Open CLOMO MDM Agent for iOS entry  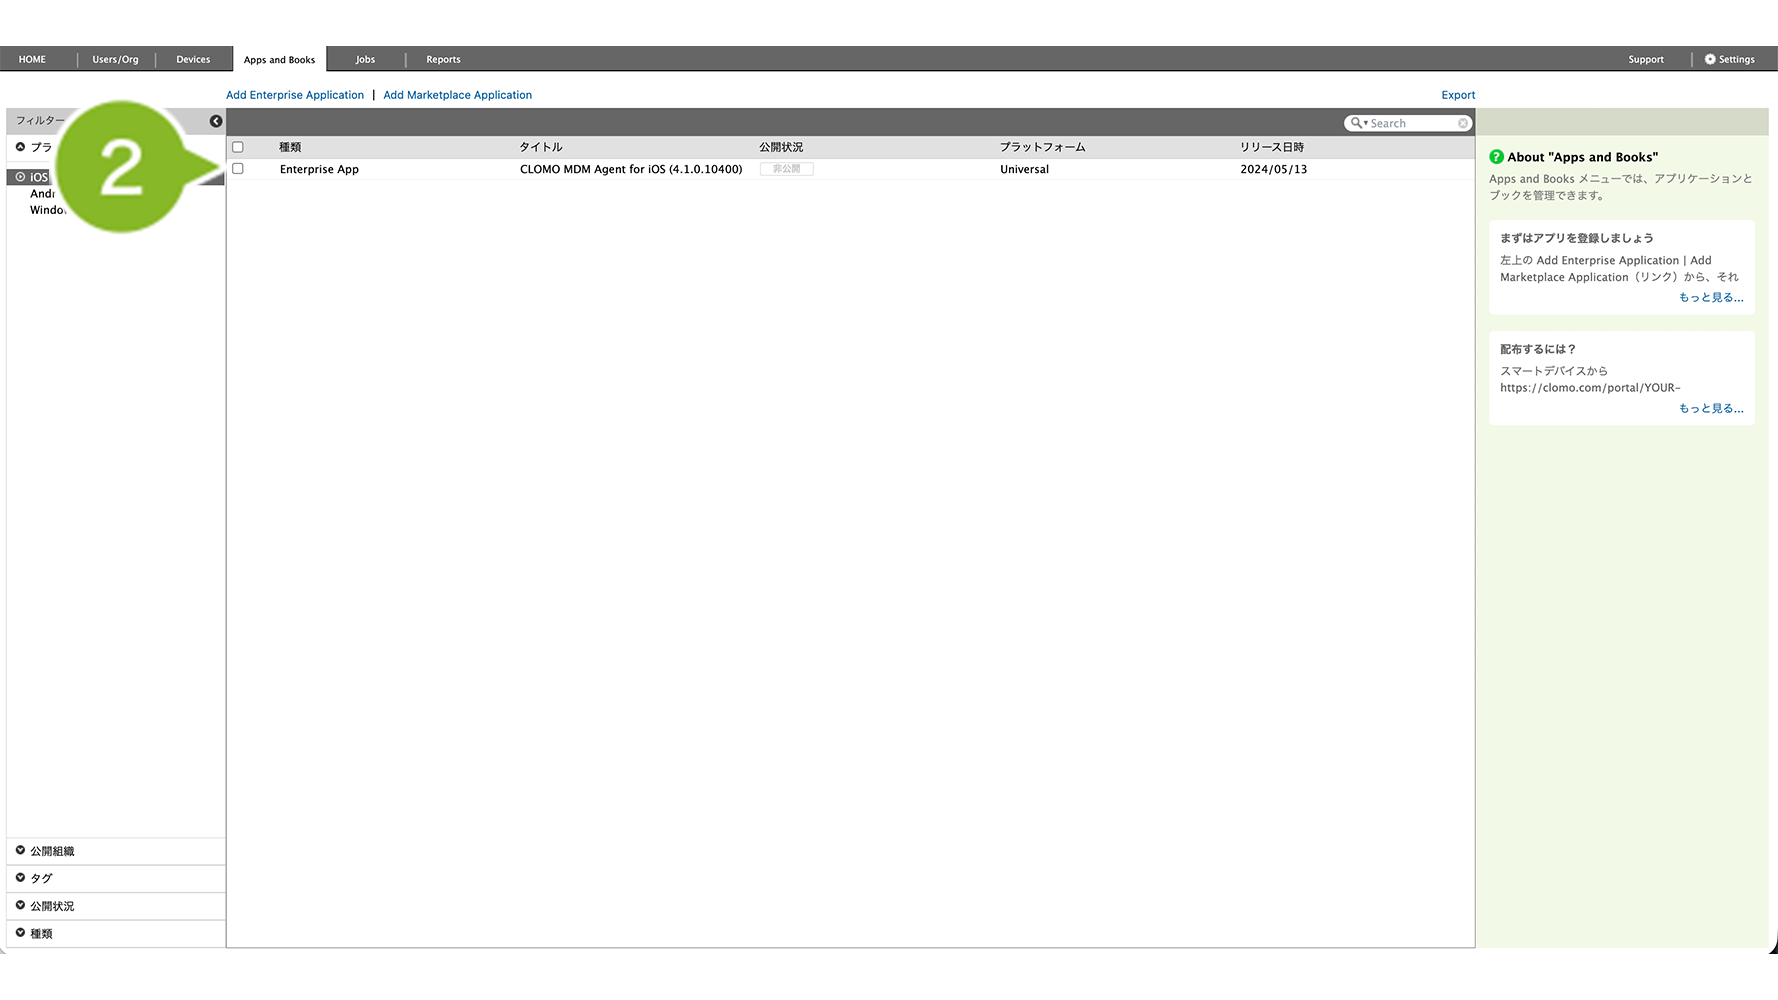(630, 169)
